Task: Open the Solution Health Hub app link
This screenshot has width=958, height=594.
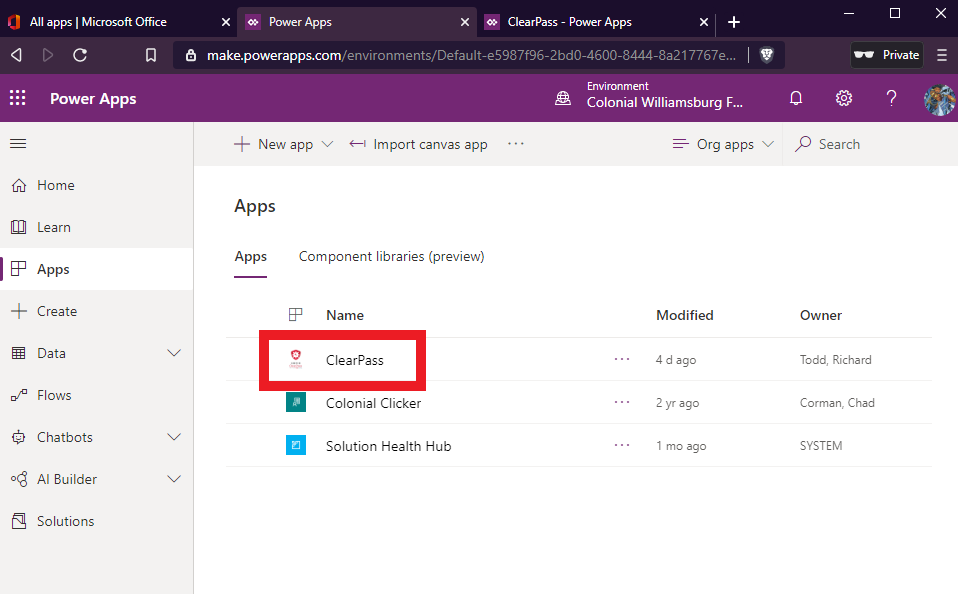Action: [x=389, y=446]
